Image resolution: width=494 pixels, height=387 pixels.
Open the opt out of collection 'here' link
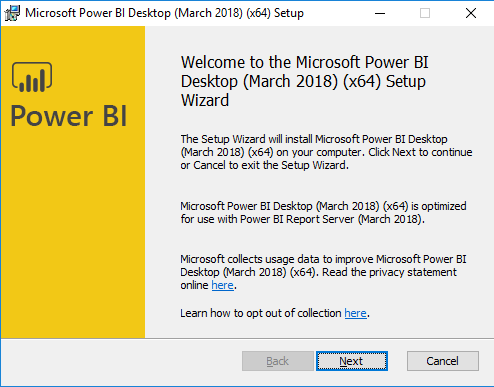tap(355, 313)
